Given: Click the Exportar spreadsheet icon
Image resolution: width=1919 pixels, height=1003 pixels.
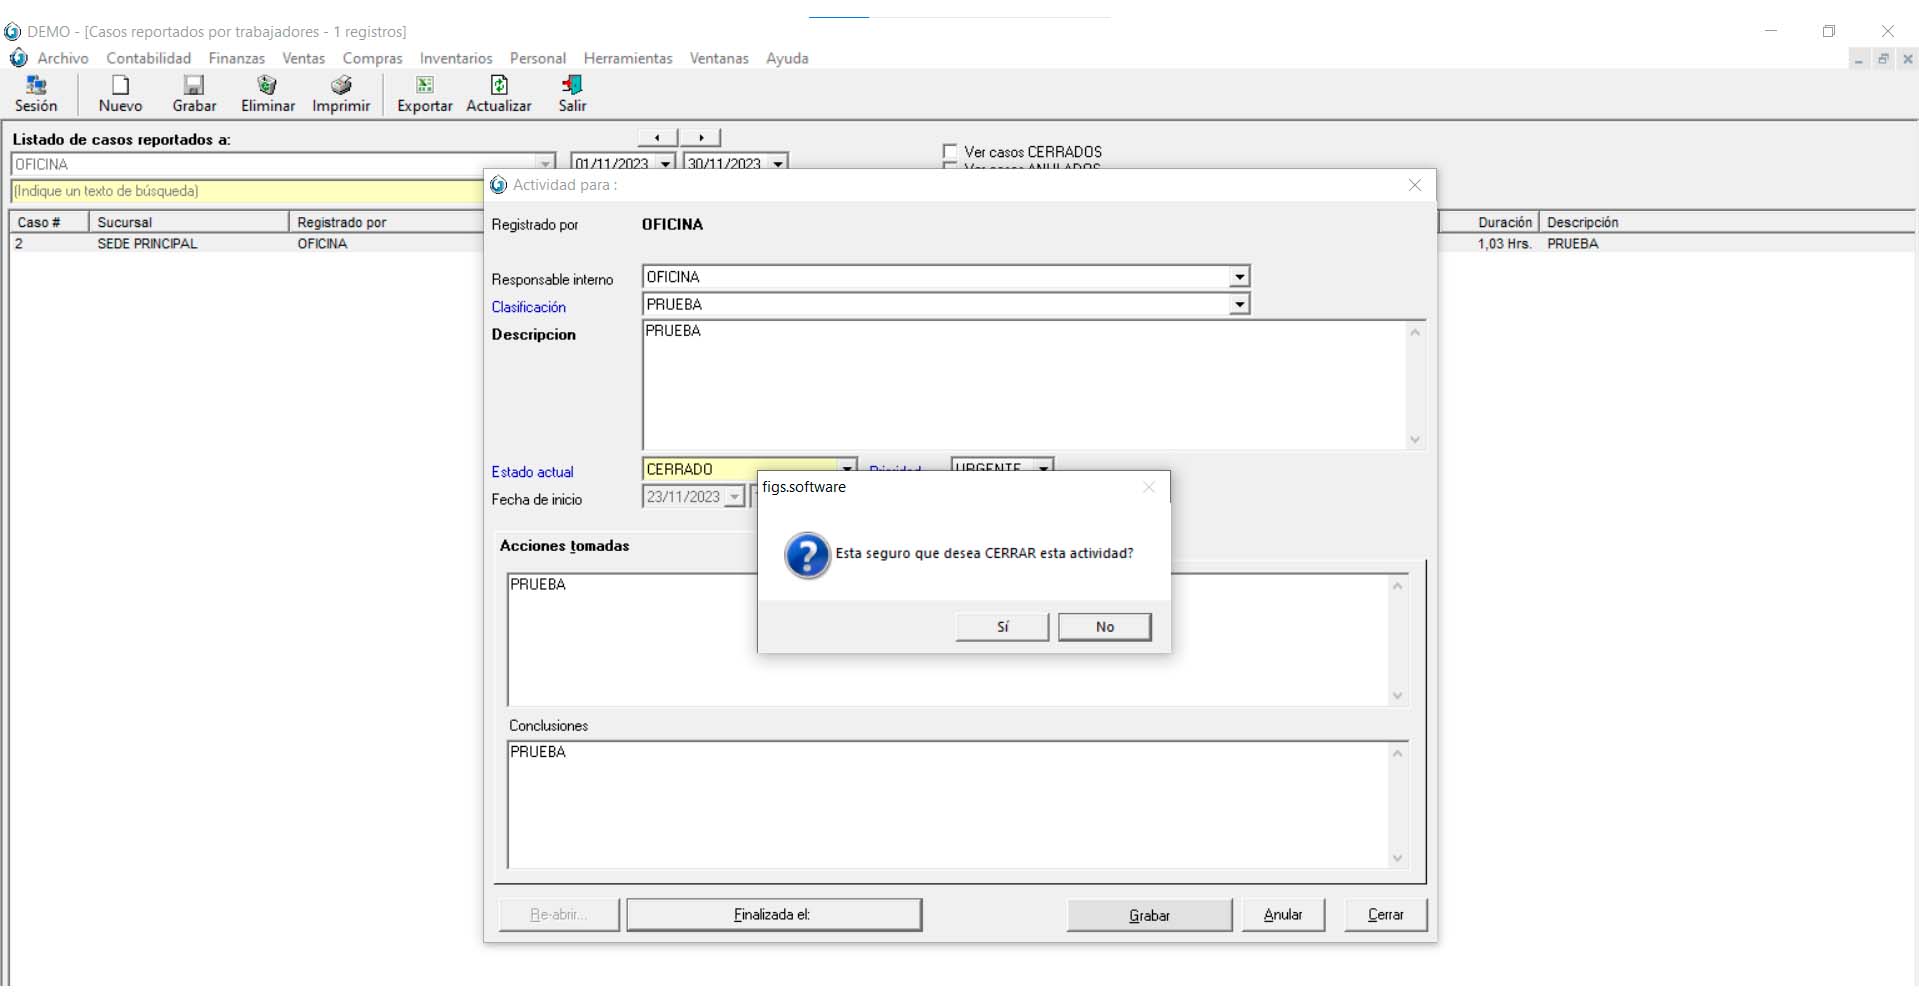Looking at the screenshot, I should (x=424, y=86).
